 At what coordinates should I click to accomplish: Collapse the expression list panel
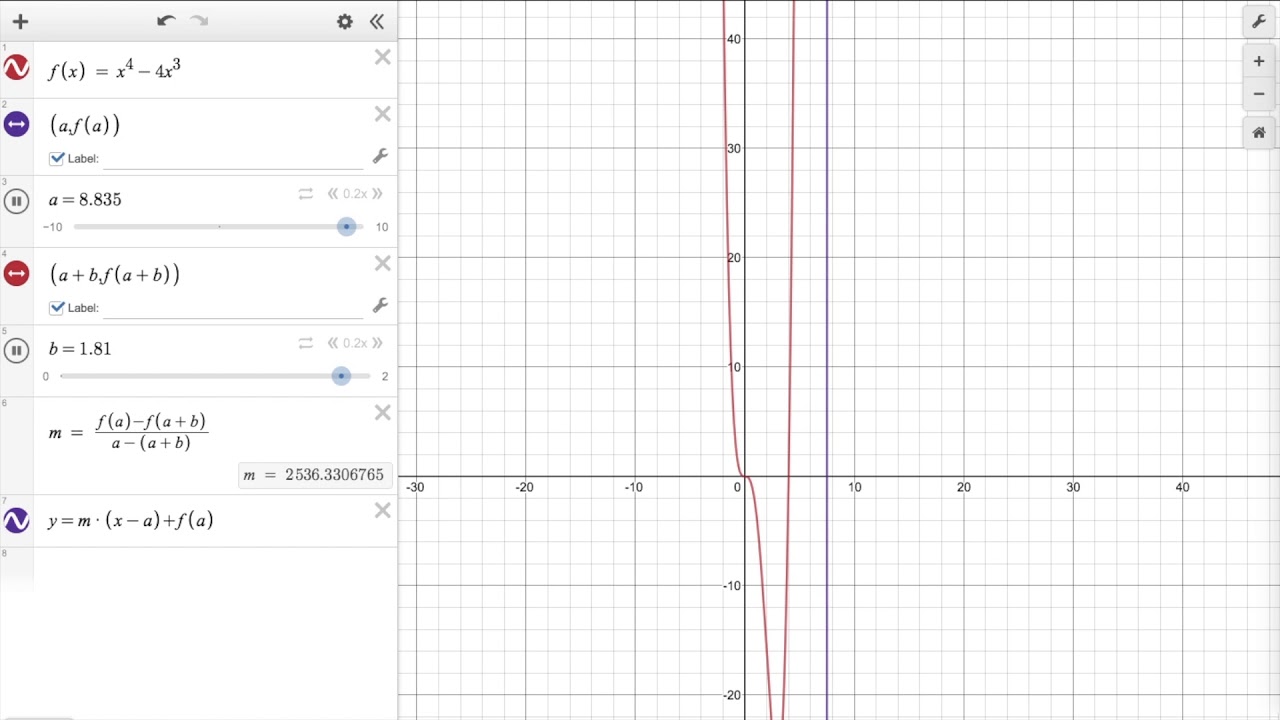pos(377,21)
